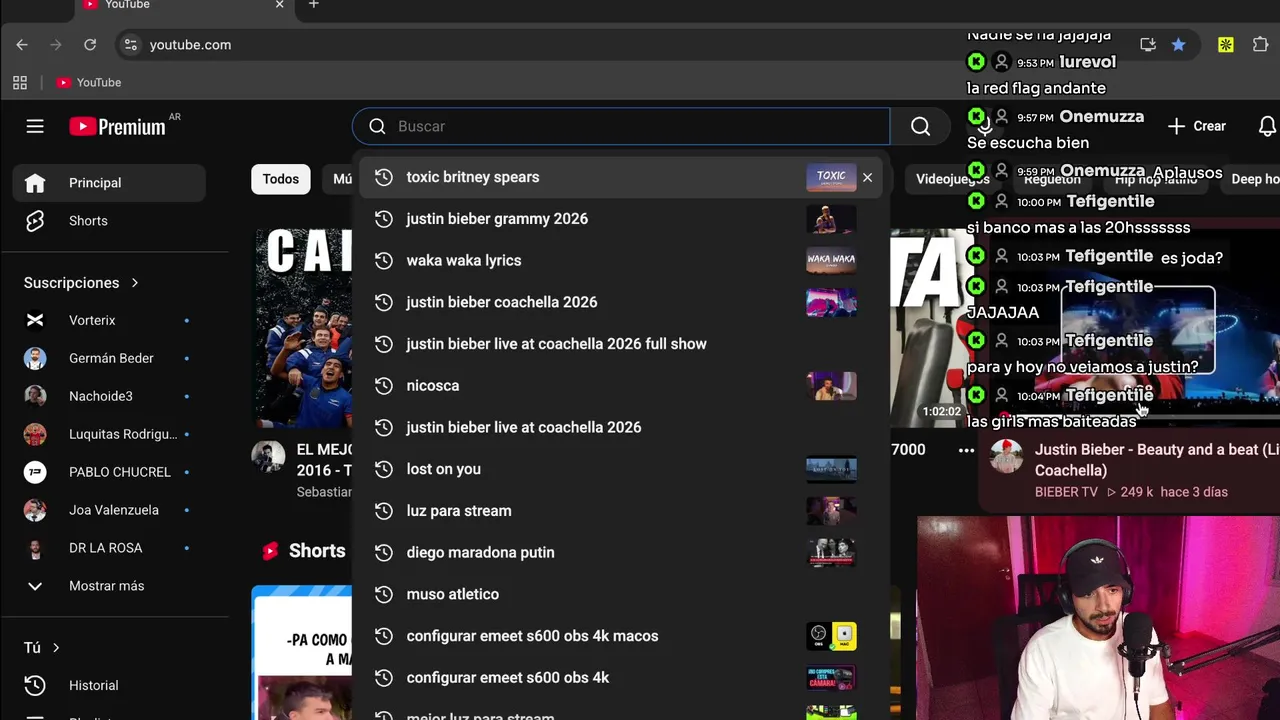Image resolution: width=1280 pixels, height=720 pixels.
Task: Open Shorts in the sidebar
Action: click(x=109, y=221)
